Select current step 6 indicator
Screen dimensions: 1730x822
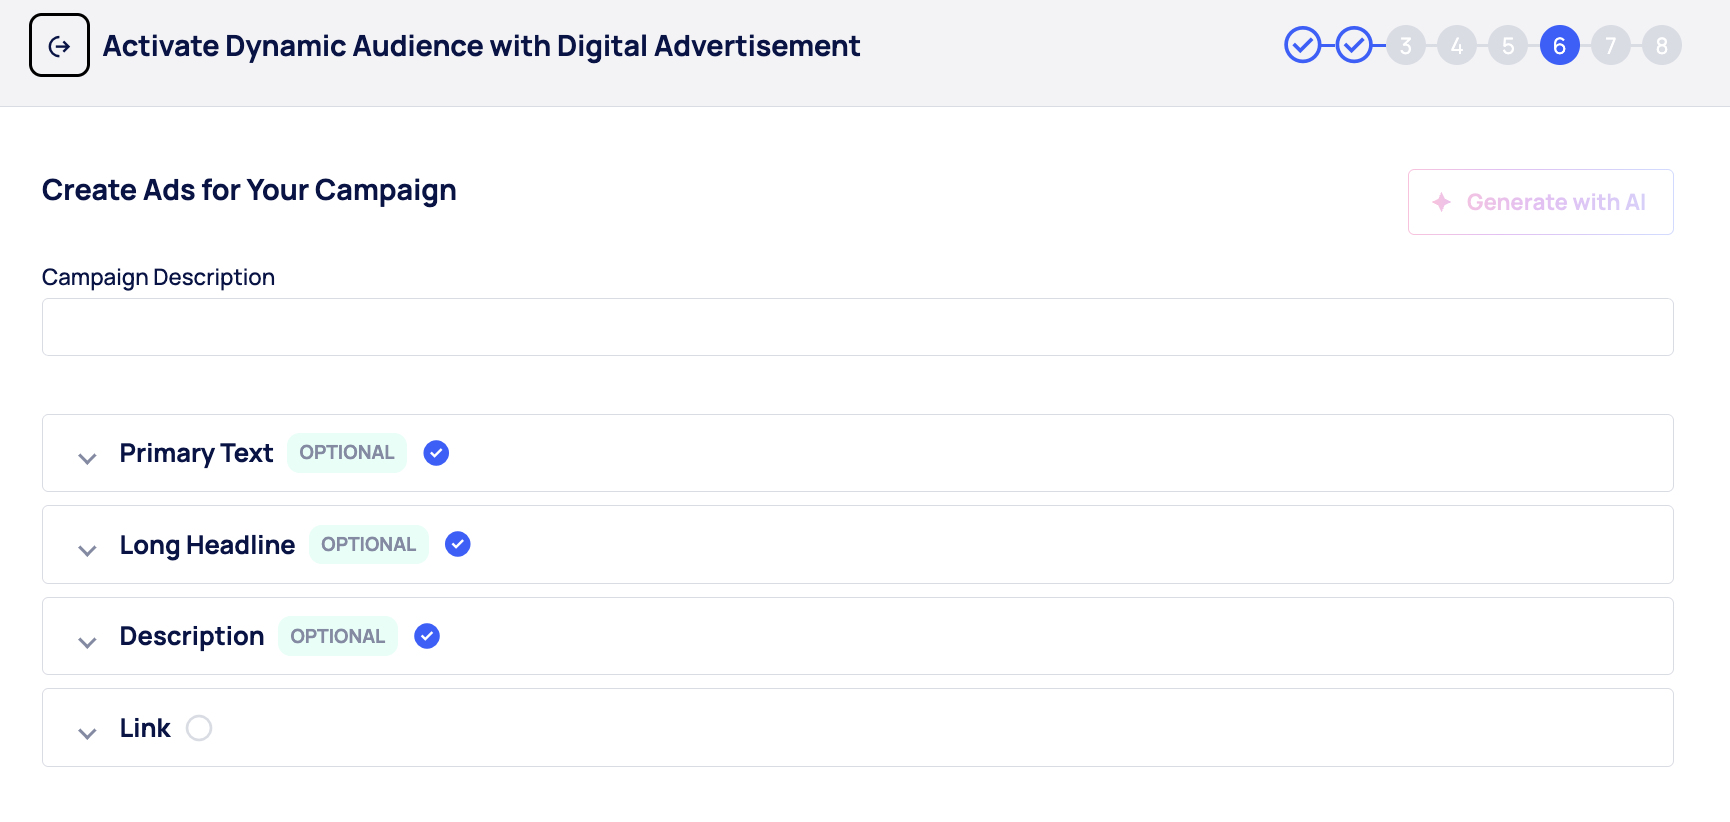pos(1559,45)
